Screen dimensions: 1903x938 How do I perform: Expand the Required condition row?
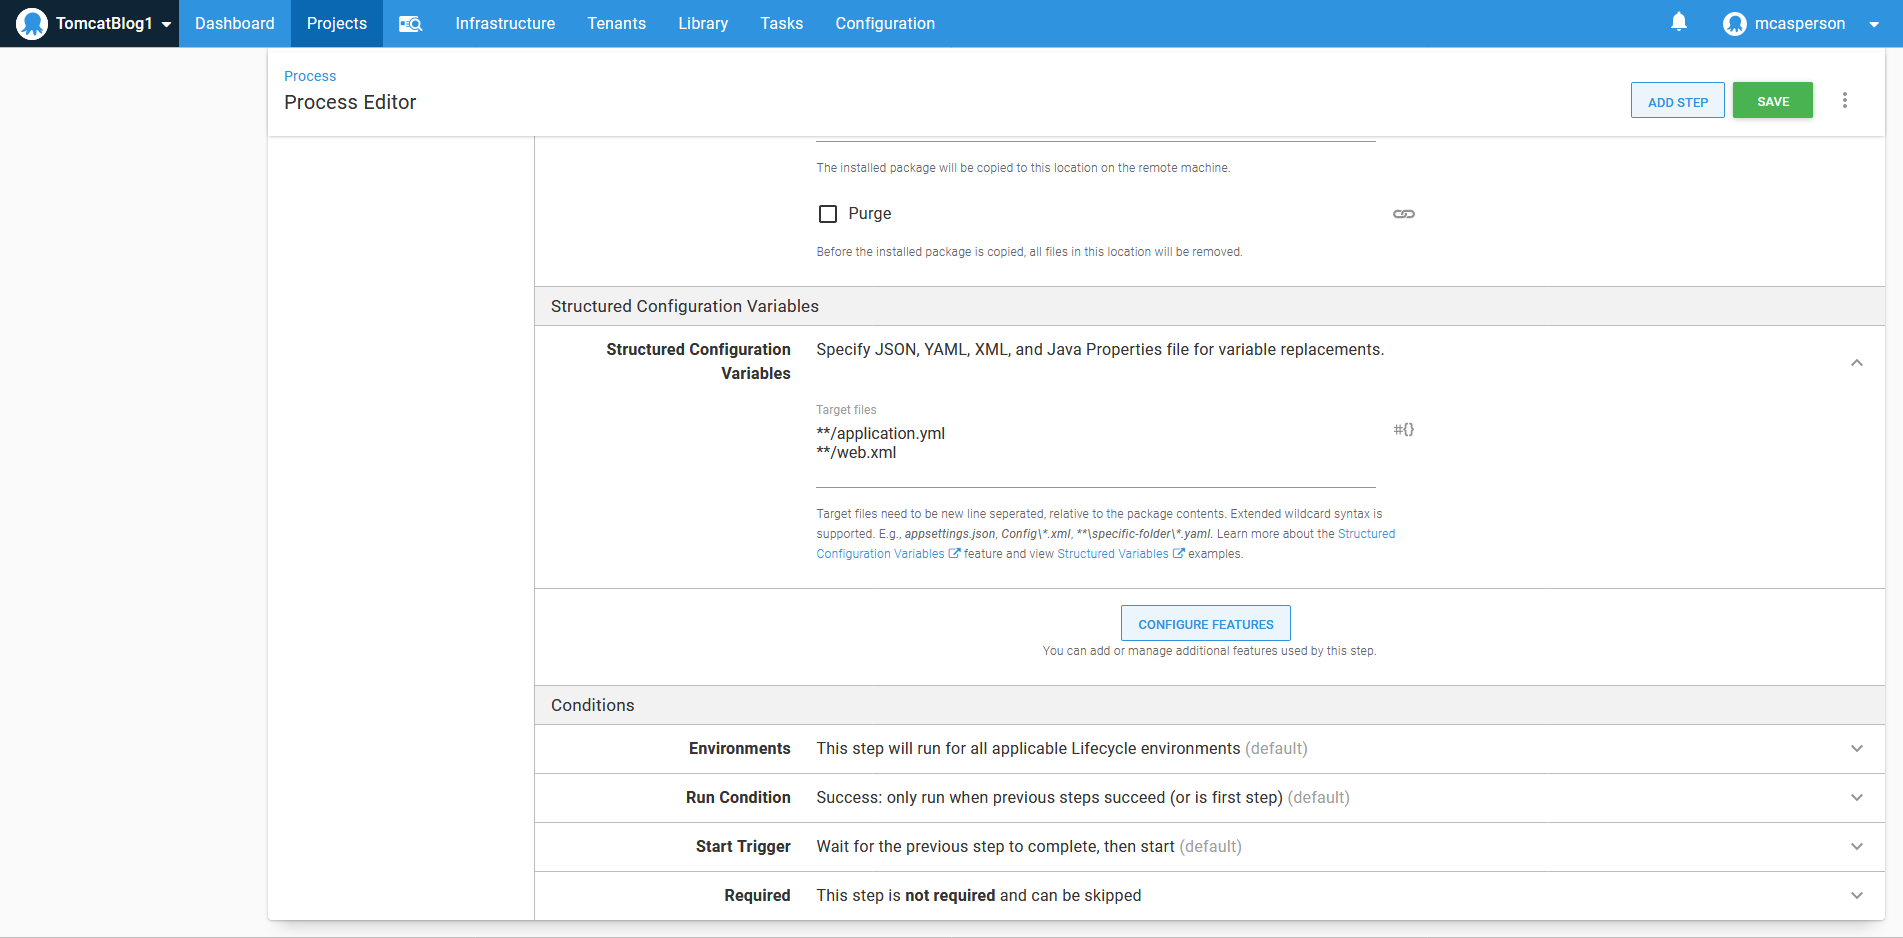pos(1856,896)
